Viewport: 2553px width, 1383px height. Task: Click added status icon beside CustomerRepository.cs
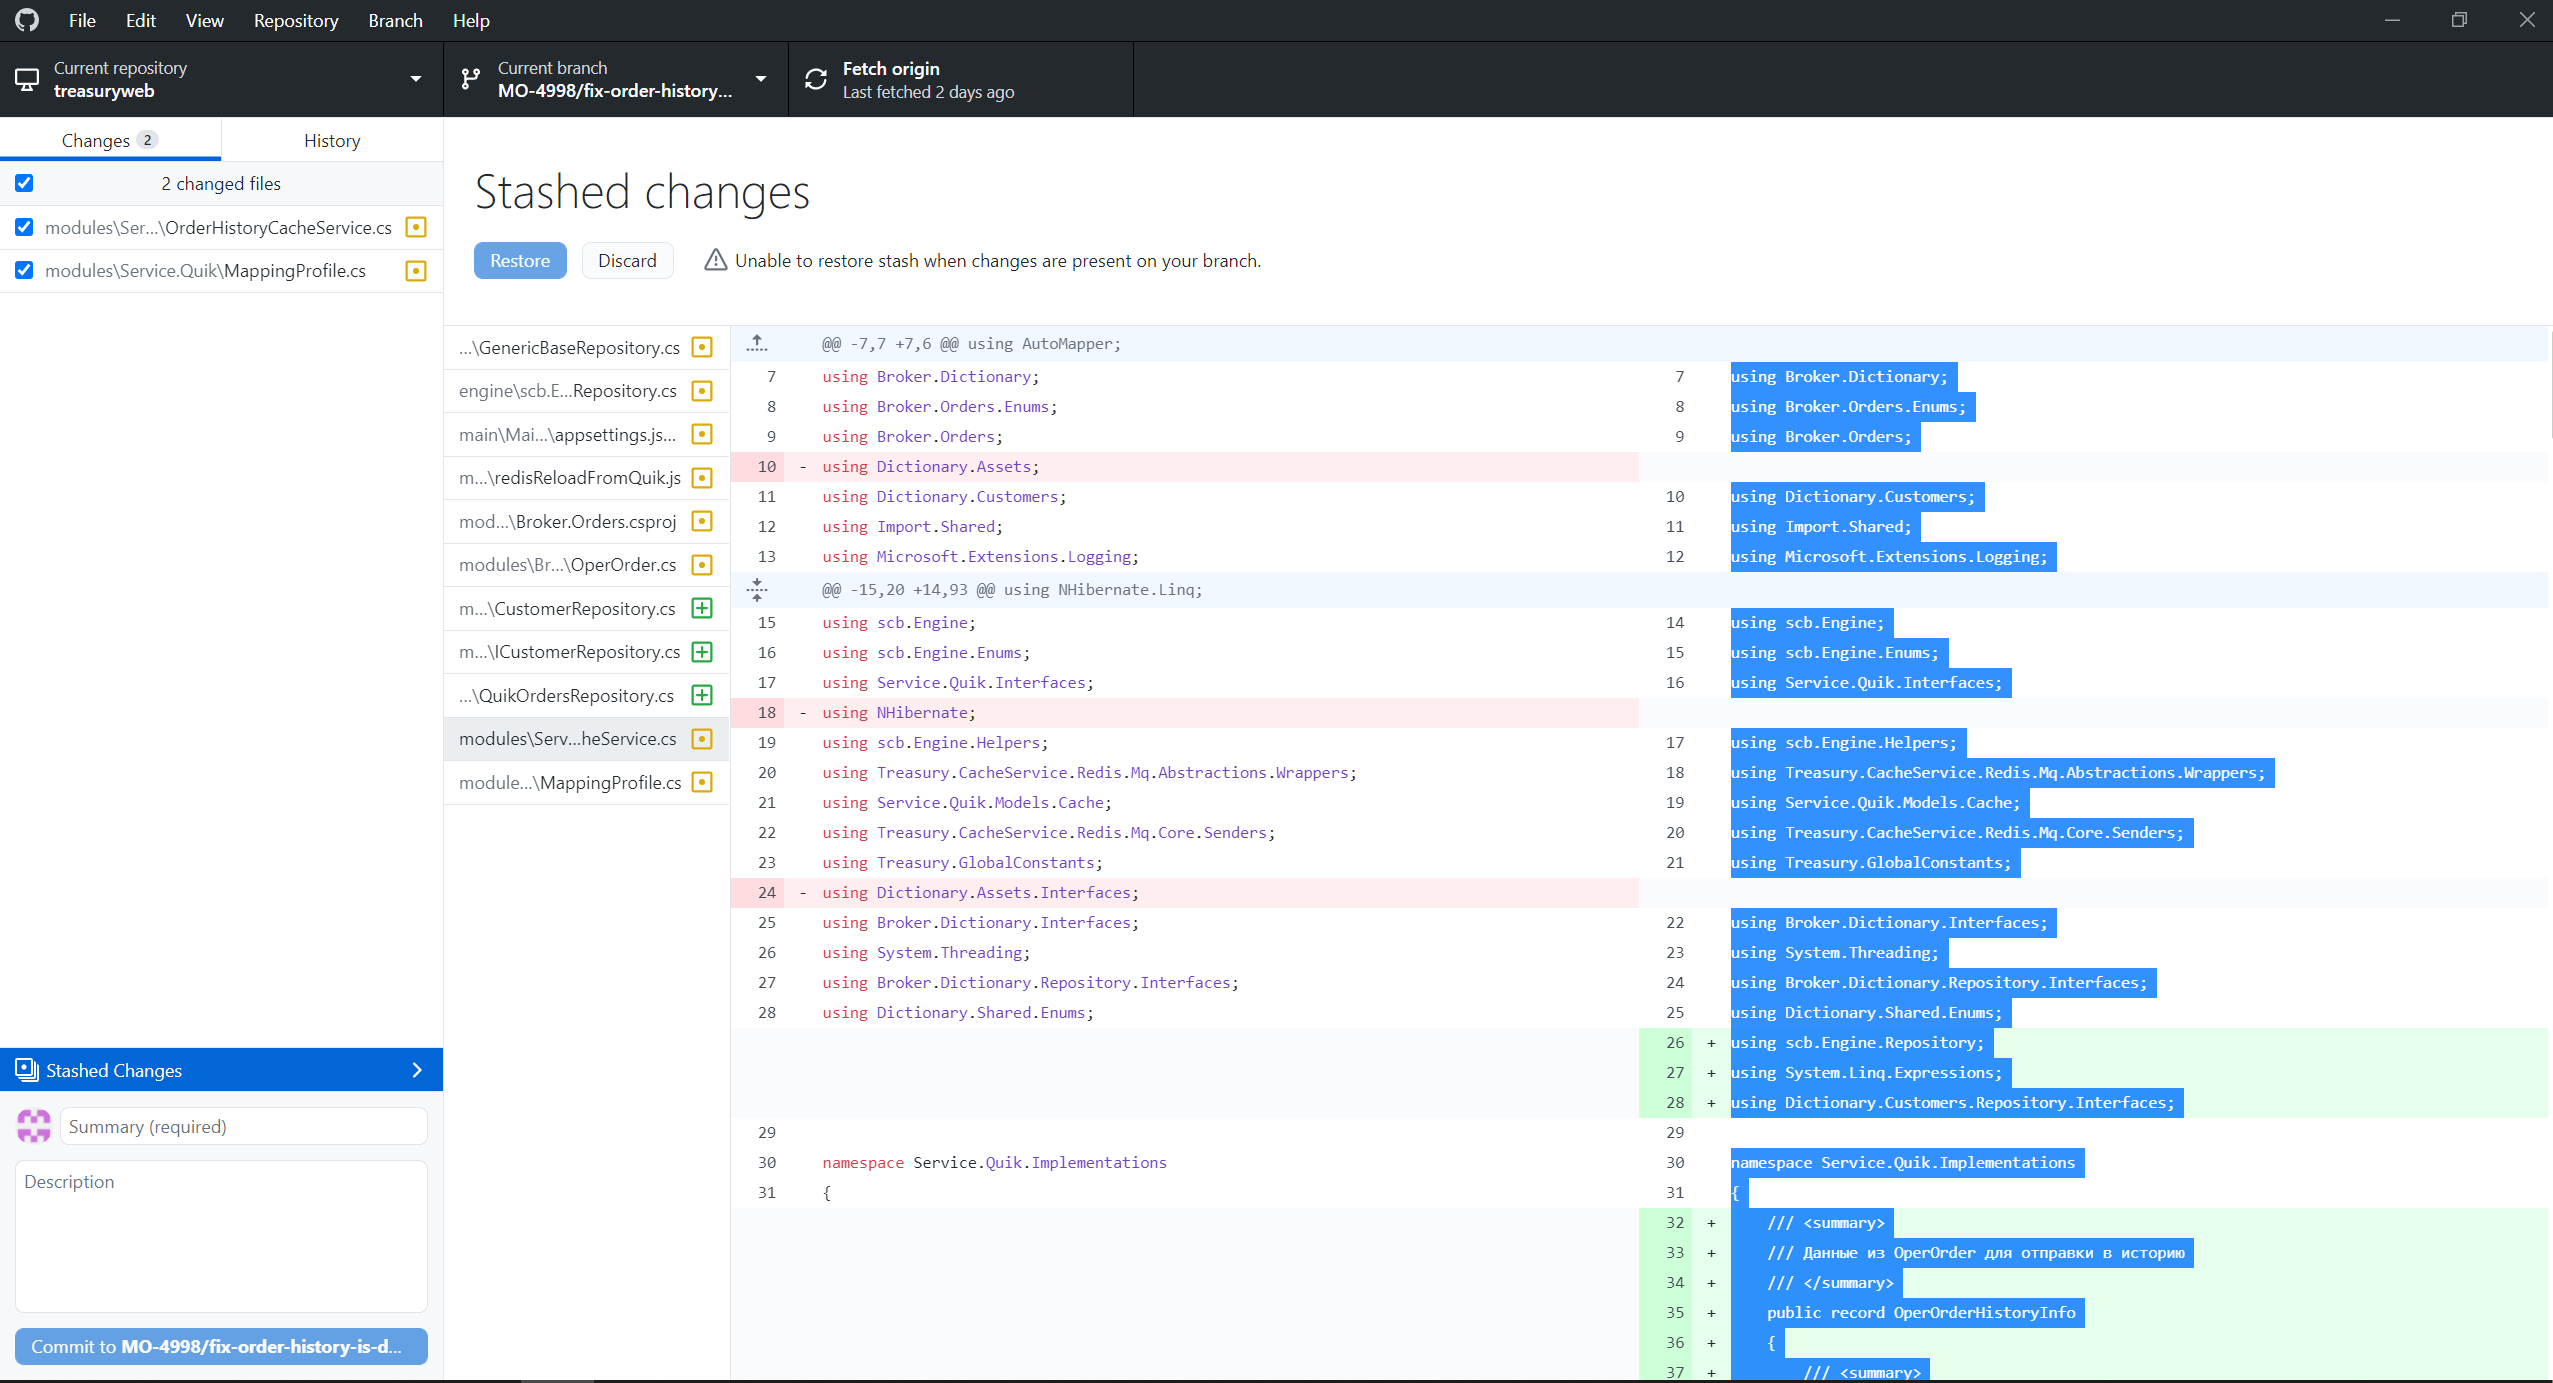pos(702,608)
